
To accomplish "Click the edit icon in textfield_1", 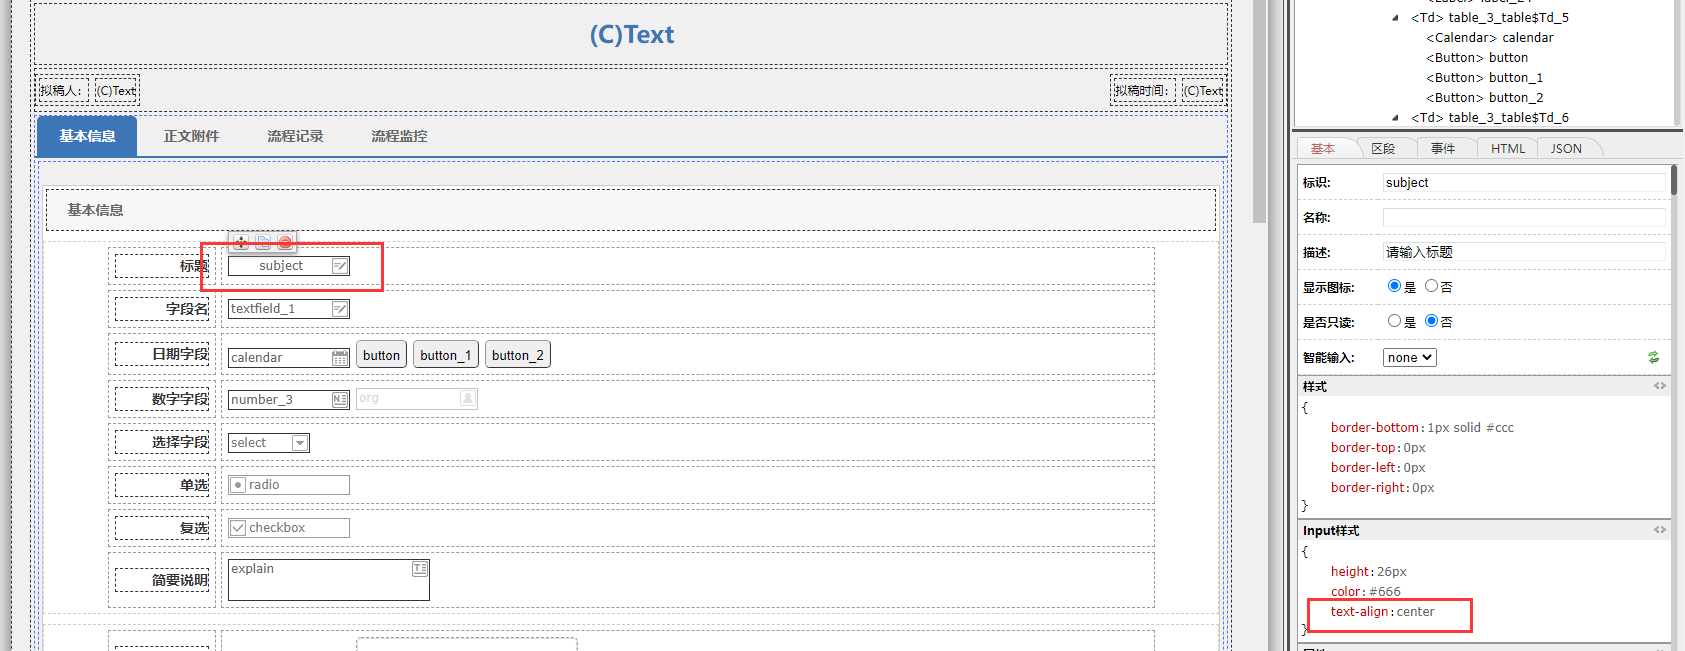I will point(340,309).
